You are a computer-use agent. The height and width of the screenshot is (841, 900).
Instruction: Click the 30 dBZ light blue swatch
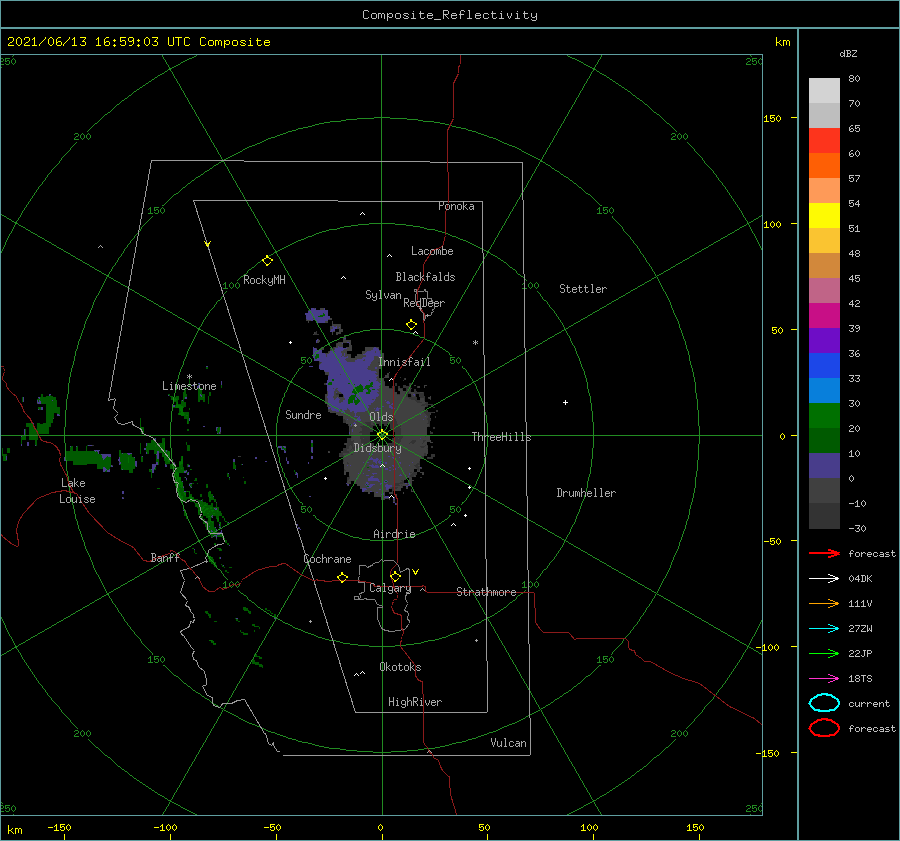point(824,390)
